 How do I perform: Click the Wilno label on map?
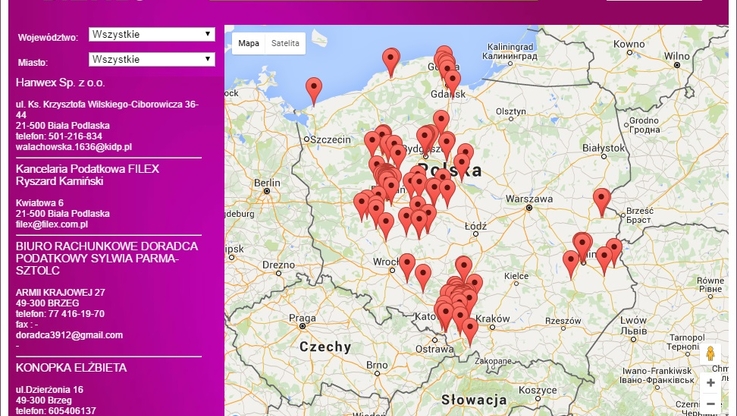point(677,56)
